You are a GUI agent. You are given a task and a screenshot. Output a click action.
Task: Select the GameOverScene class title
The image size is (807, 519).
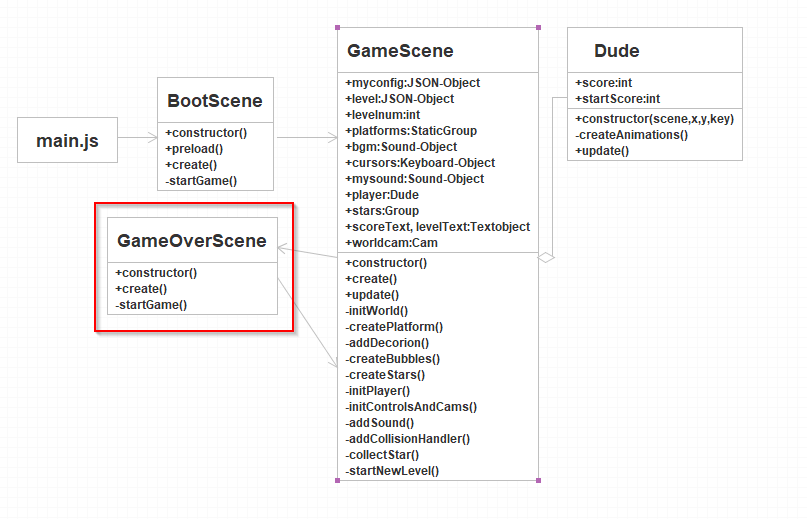[192, 241]
